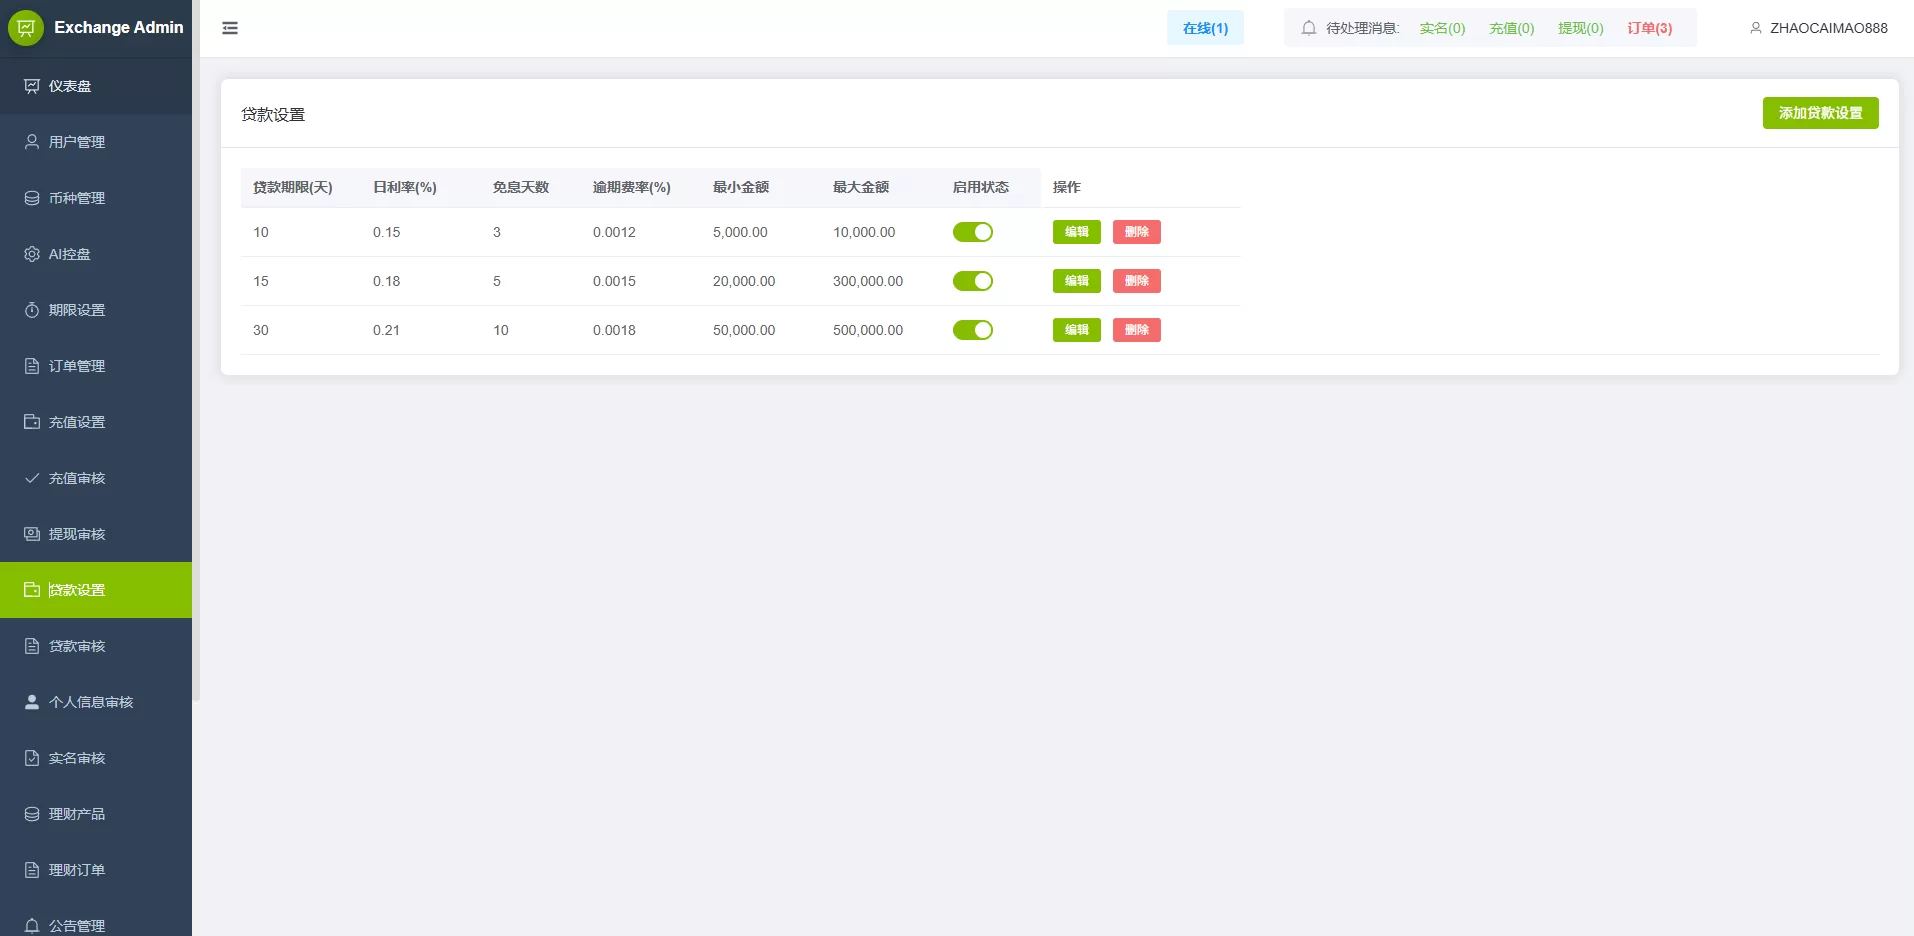This screenshot has width=1914, height=936.
Task: Click the 币种管理 coin stack icon
Action: [x=32, y=198]
